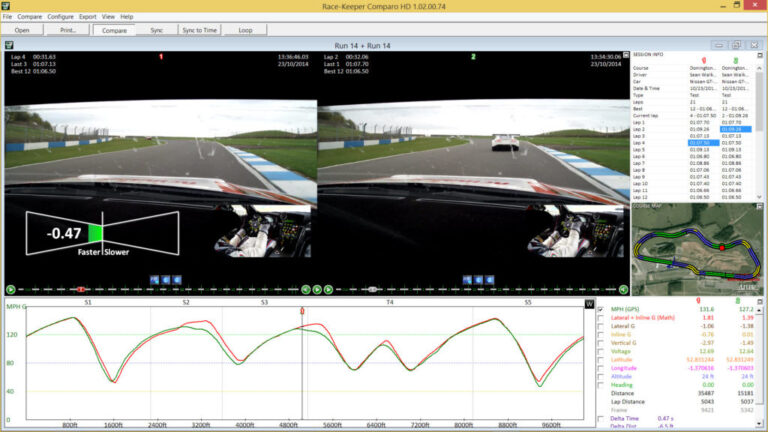Click the red marker on left video timeline
This screenshot has height=432, width=768.
80,289
